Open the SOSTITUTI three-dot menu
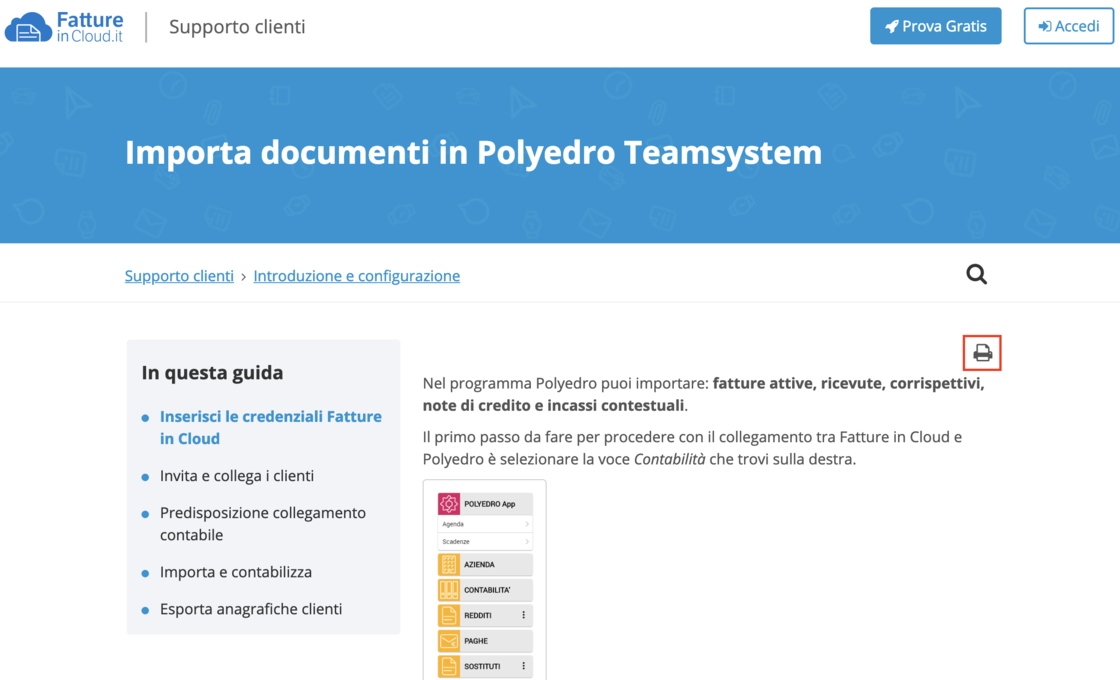1120x680 pixels. coord(523,666)
